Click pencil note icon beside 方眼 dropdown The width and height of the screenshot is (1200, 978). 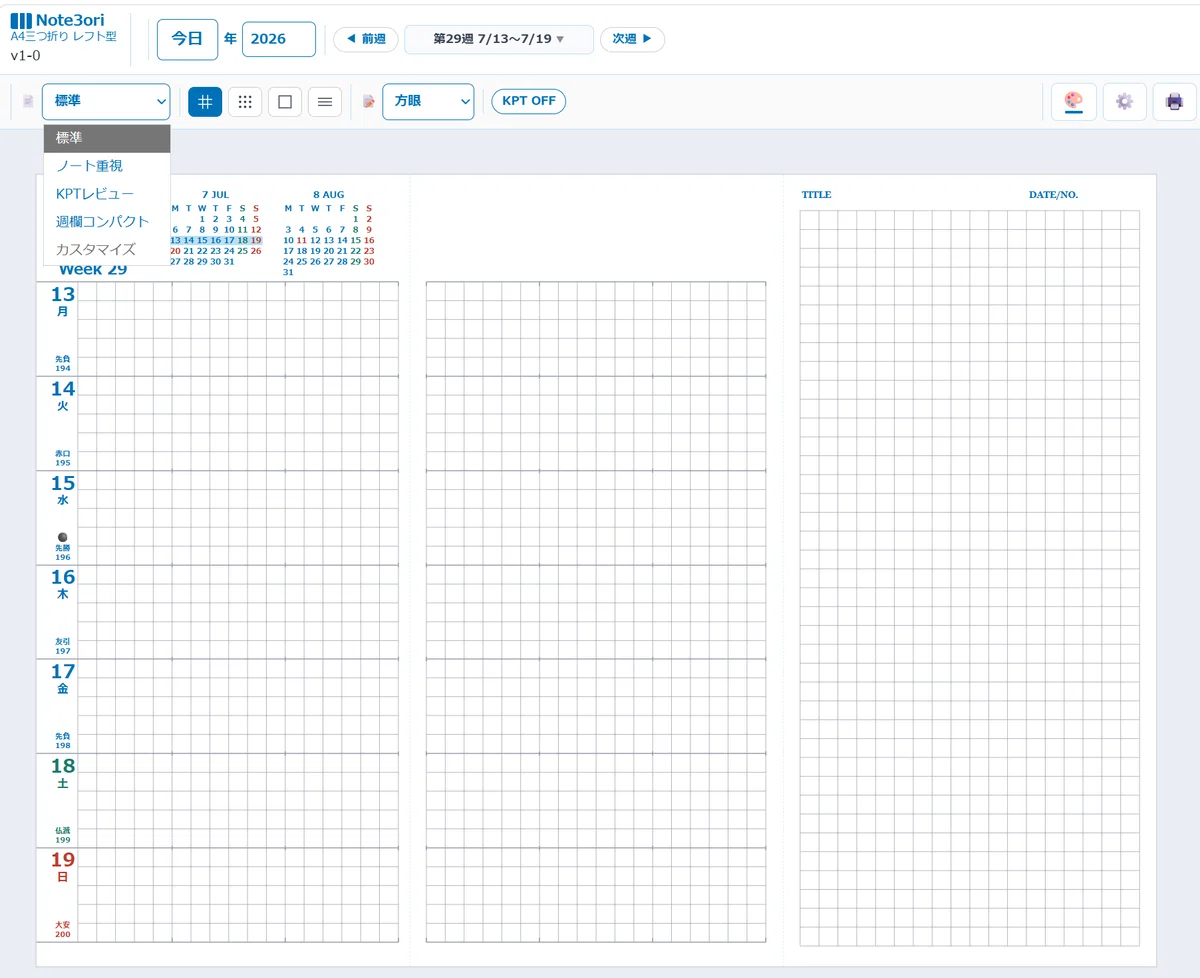click(x=369, y=101)
